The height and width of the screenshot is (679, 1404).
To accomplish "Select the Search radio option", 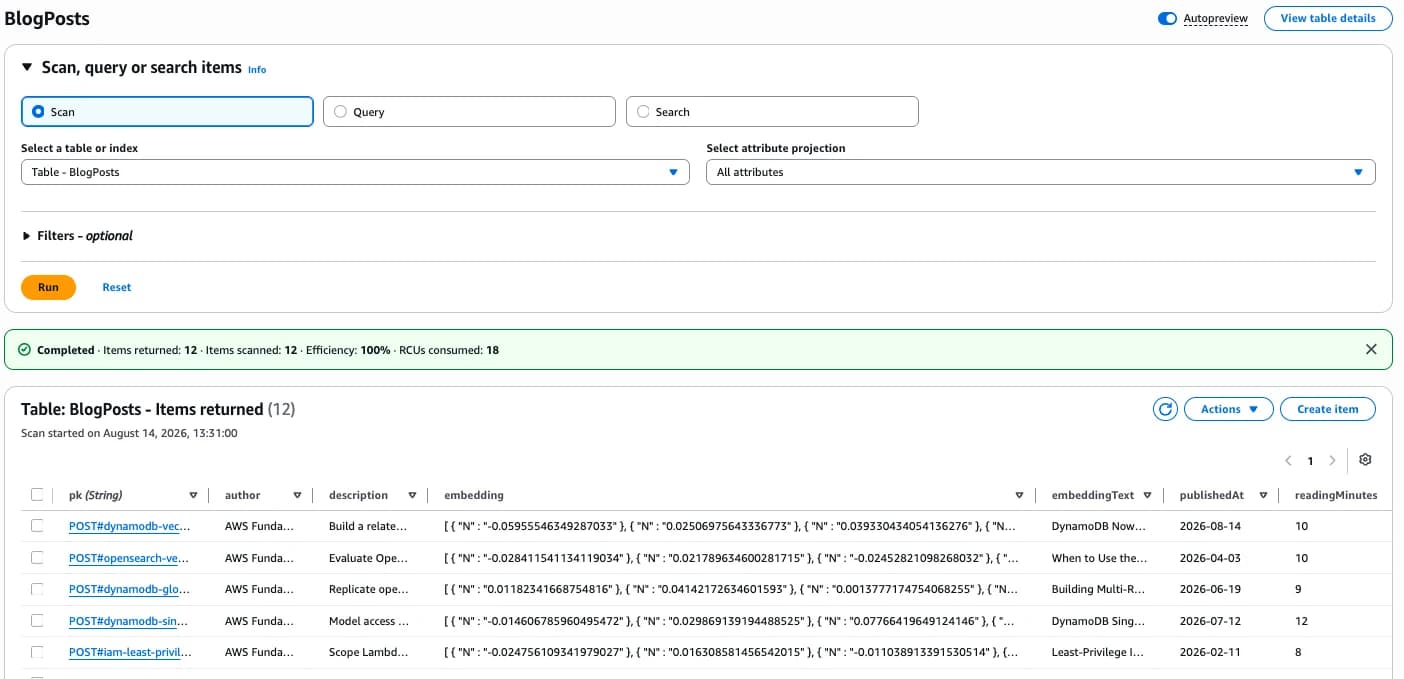I will coord(772,112).
